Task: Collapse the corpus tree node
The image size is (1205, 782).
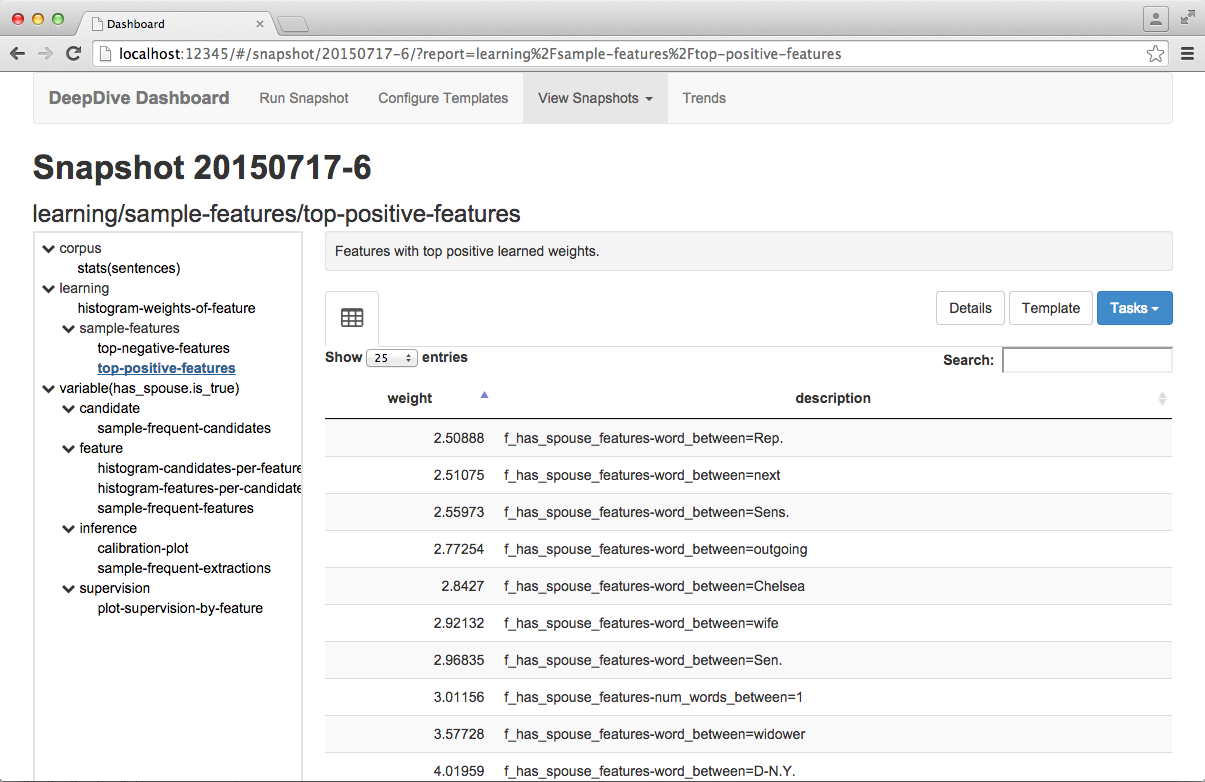Action: point(48,248)
